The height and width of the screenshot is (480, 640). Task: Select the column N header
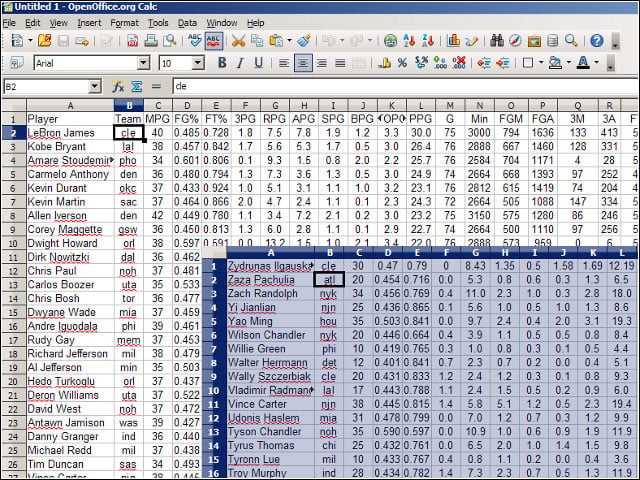[479, 106]
